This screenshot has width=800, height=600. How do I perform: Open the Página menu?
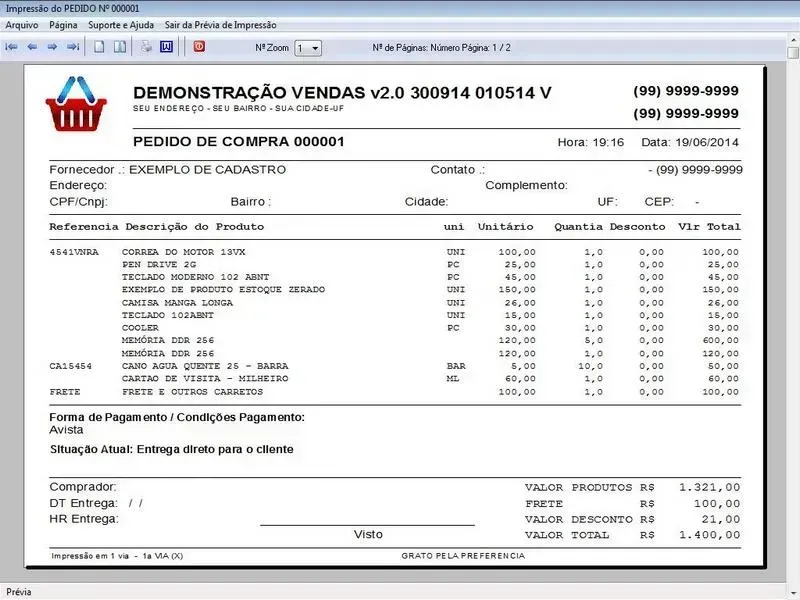(x=63, y=24)
